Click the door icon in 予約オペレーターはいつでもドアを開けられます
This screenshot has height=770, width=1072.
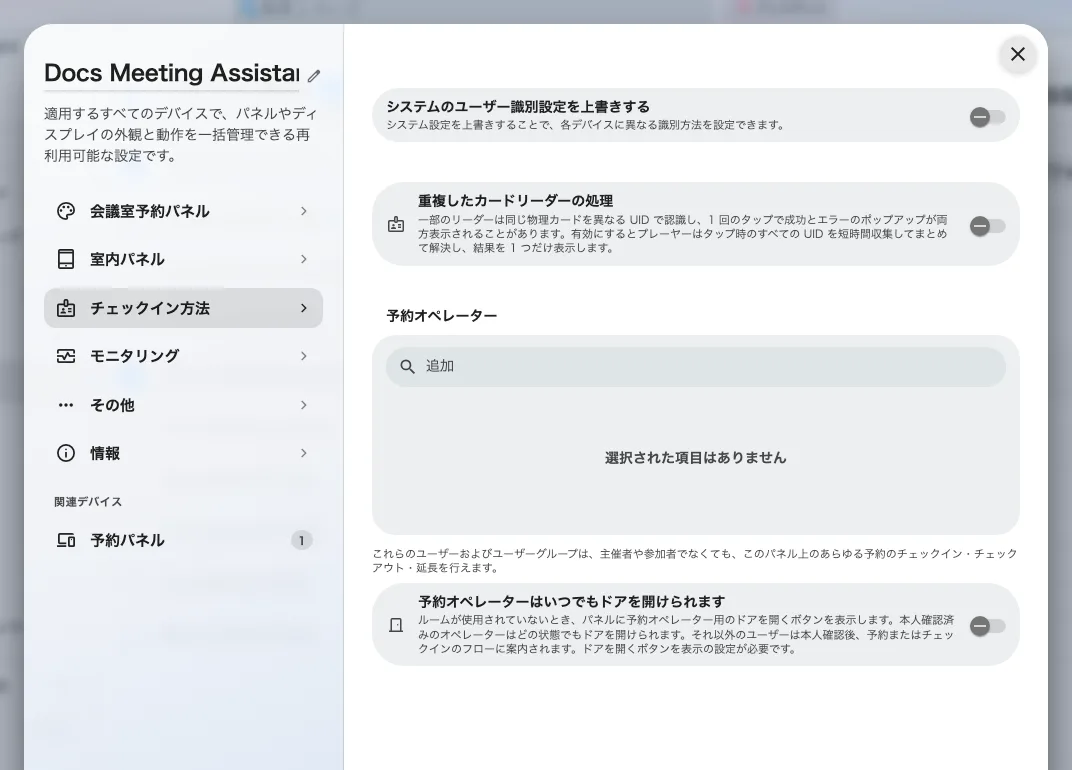tap(396, 625)
